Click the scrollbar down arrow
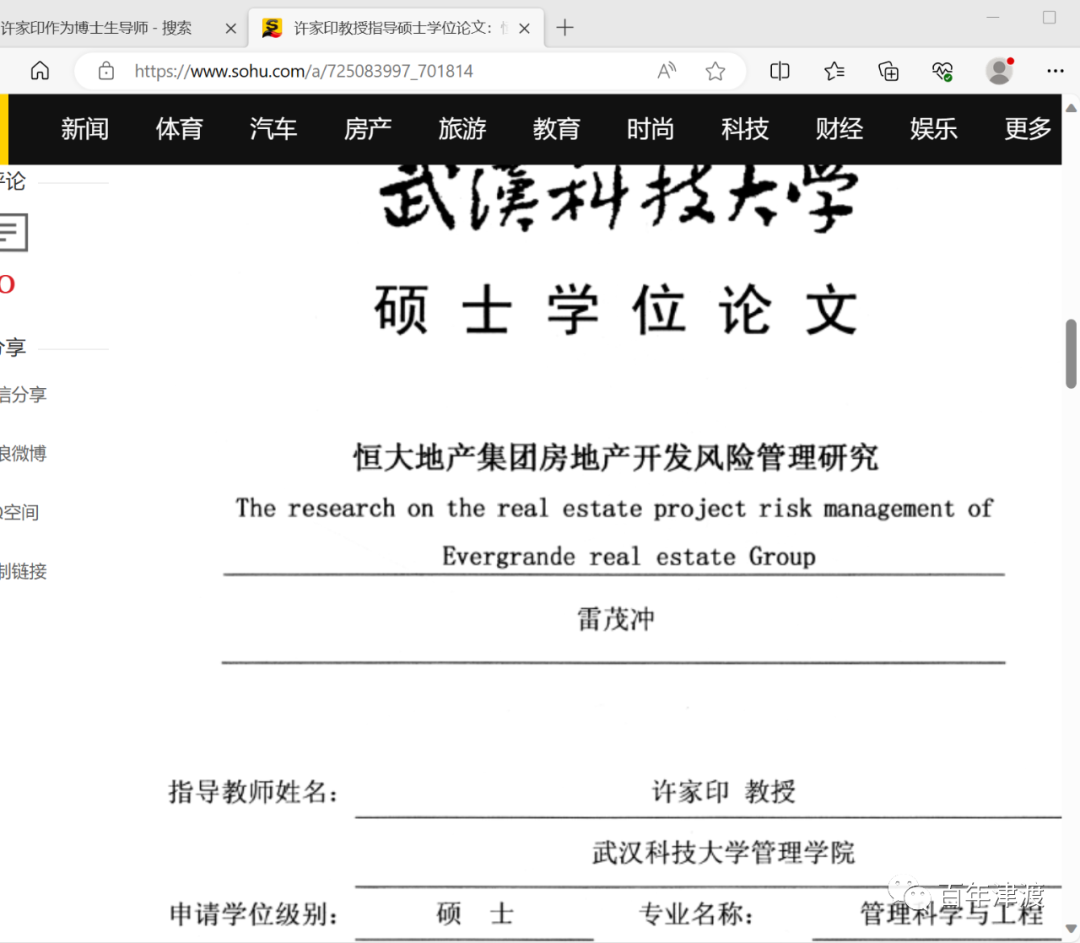 tap(1071, 928)
